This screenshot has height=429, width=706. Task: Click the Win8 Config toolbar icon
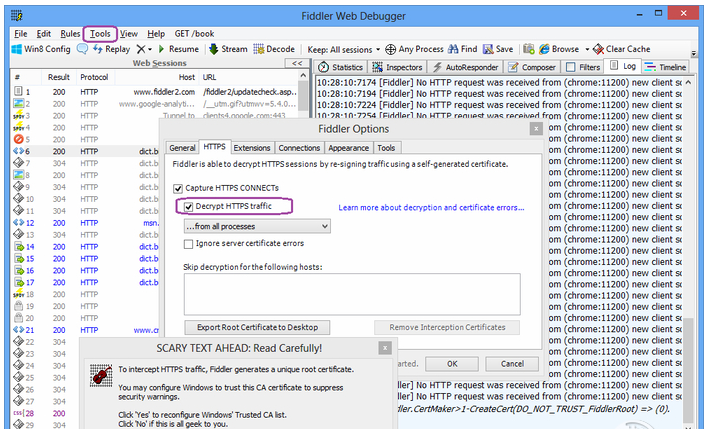pyautogui.click(x=17, y=49)
